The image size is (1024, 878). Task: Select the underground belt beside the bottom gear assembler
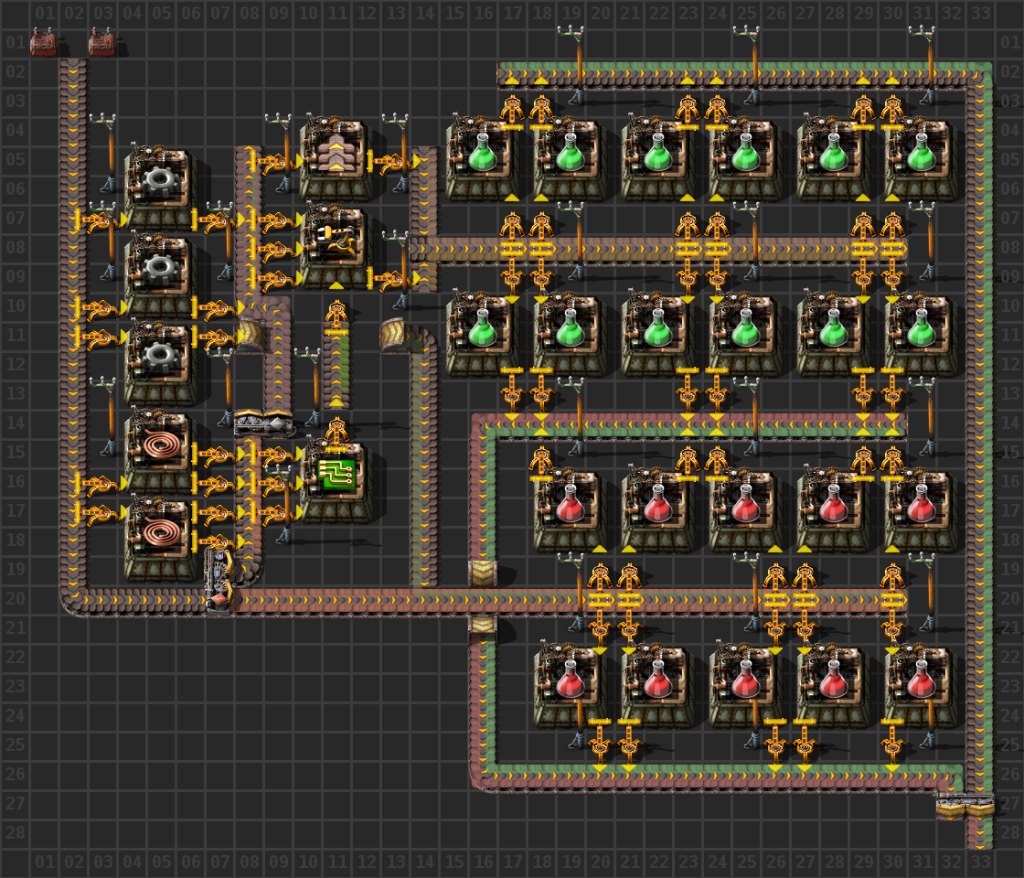click(251, 336)
